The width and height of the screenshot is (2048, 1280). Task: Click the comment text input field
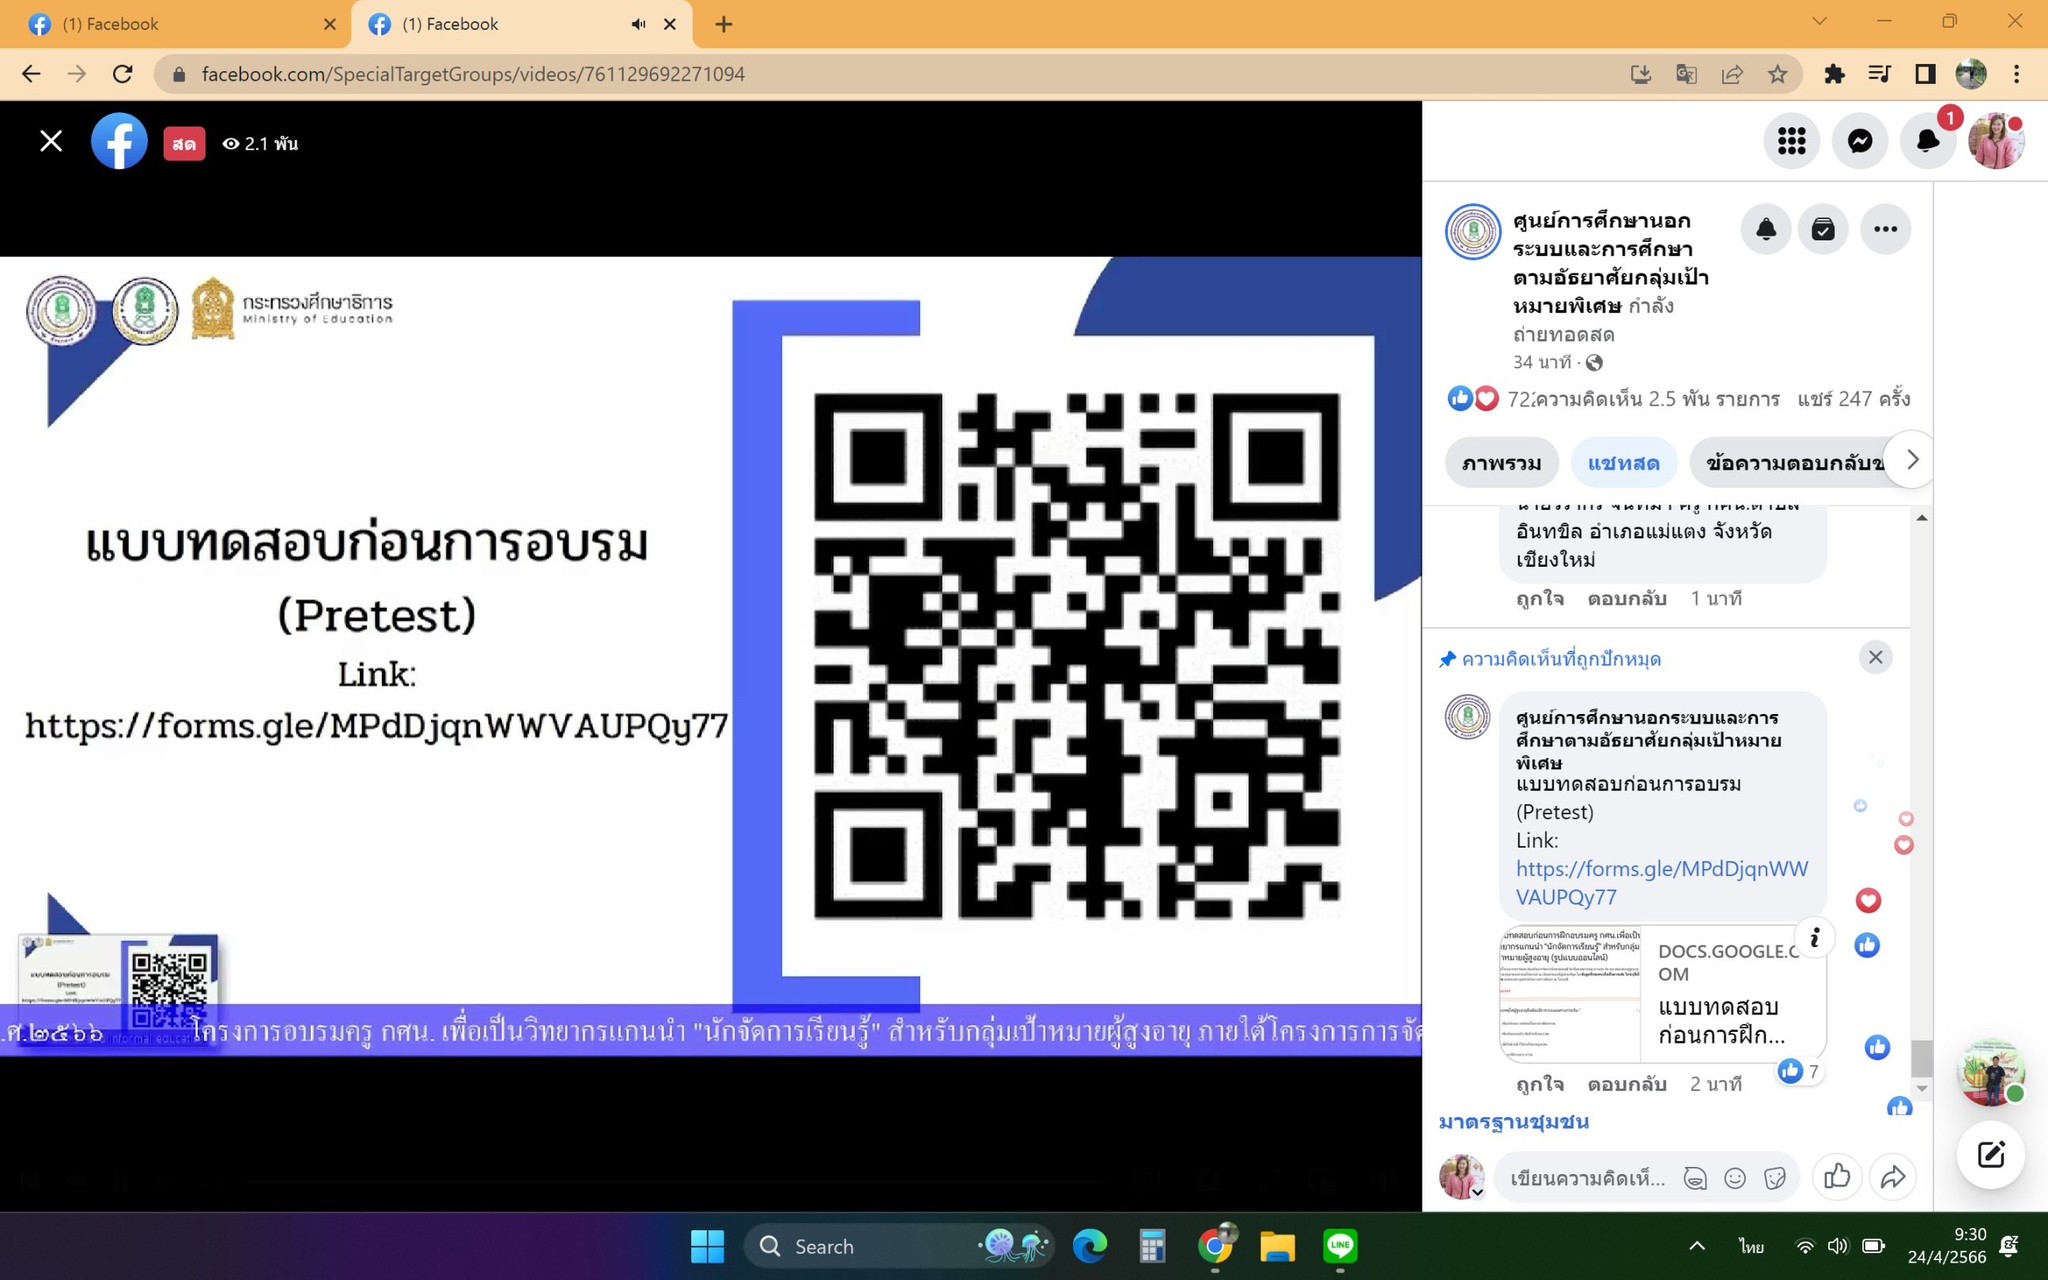1588,1178
